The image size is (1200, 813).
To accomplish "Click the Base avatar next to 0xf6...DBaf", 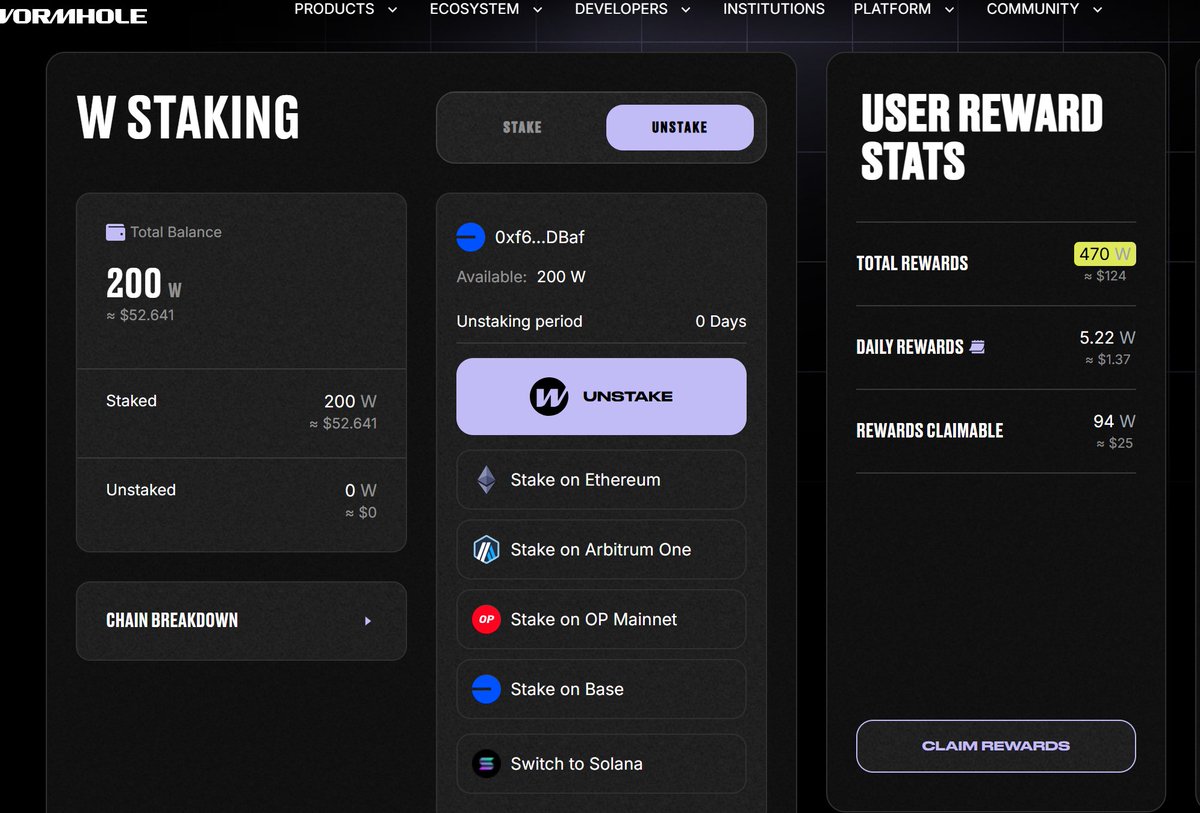I will coord(470,237).
